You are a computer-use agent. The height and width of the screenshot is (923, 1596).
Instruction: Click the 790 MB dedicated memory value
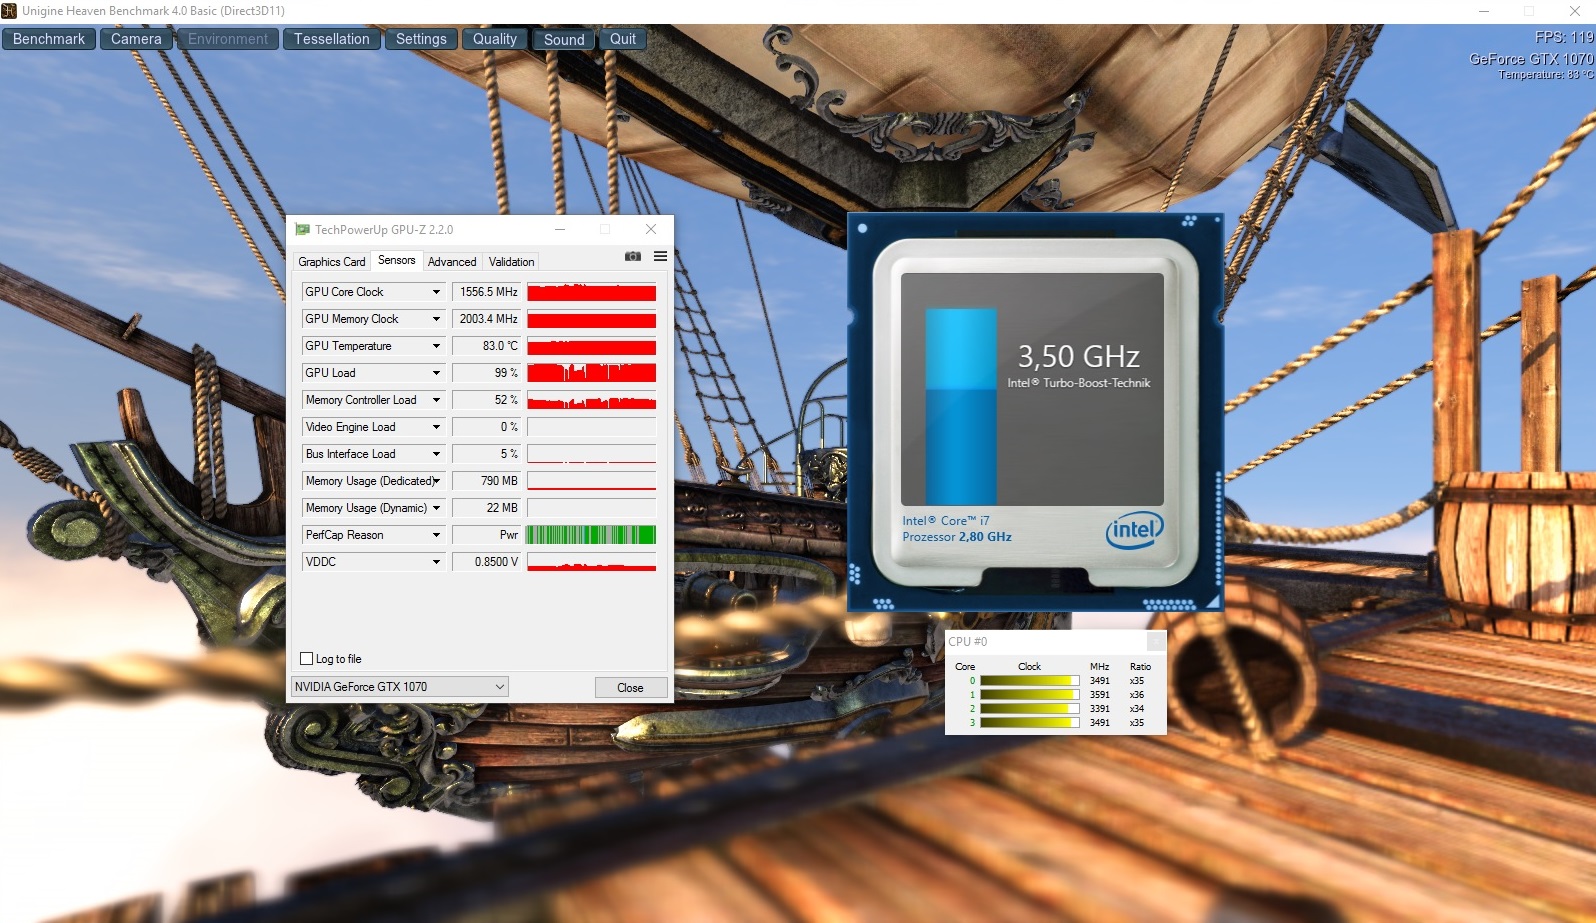[x=487, y=481]
